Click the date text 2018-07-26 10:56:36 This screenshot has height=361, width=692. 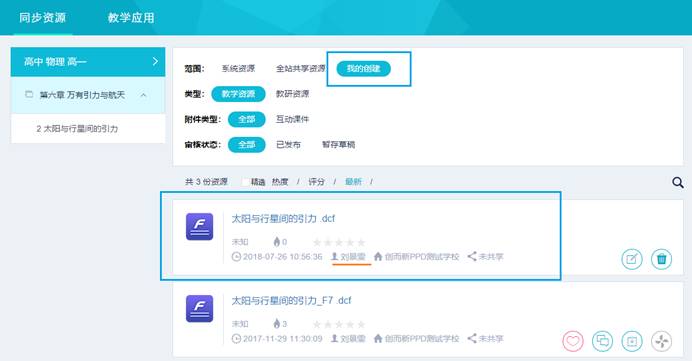coord(282,256)
